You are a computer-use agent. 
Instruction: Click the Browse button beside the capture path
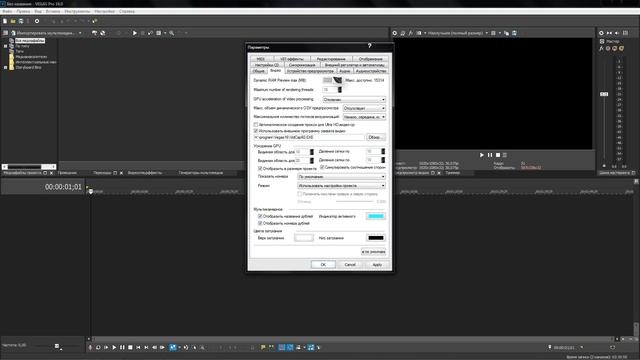click(x=376, y=138)
